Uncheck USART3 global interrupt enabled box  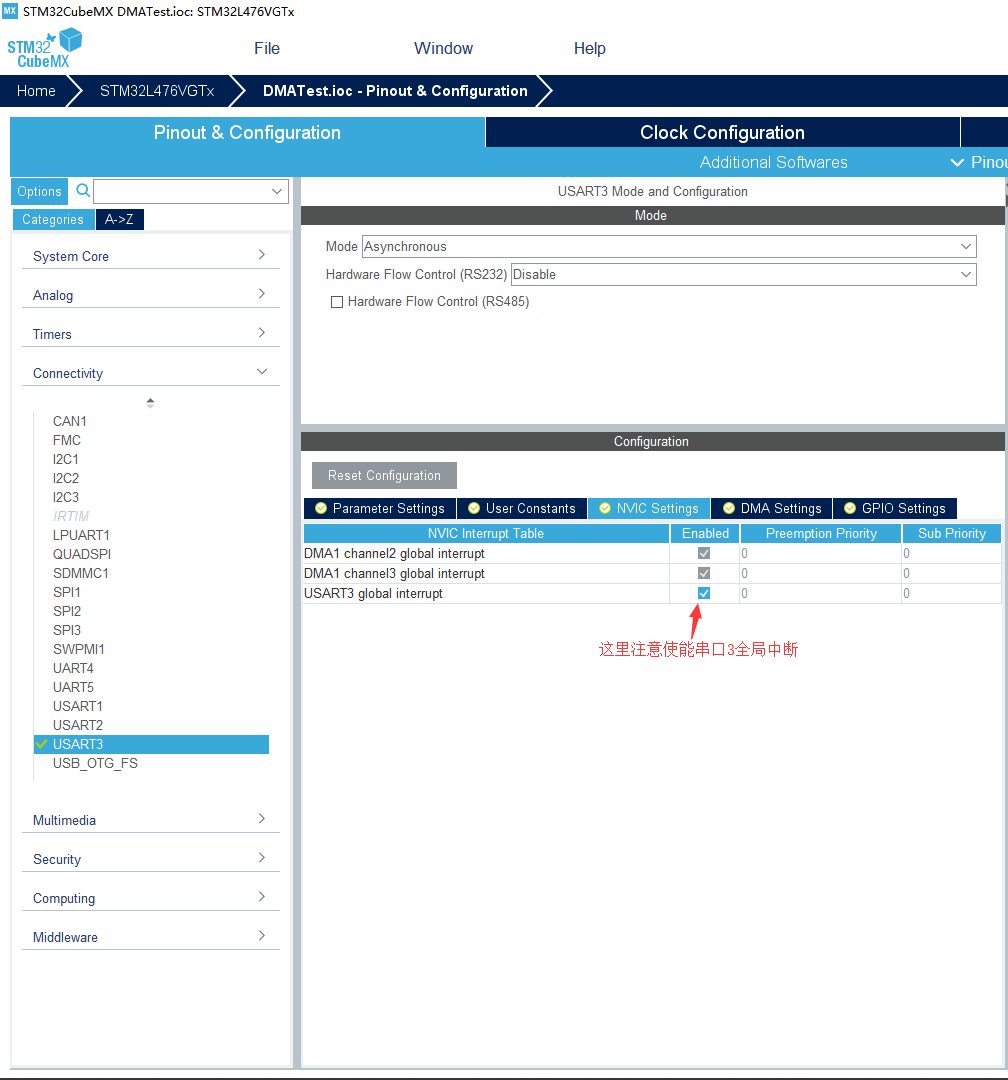(x=705, y=592)
